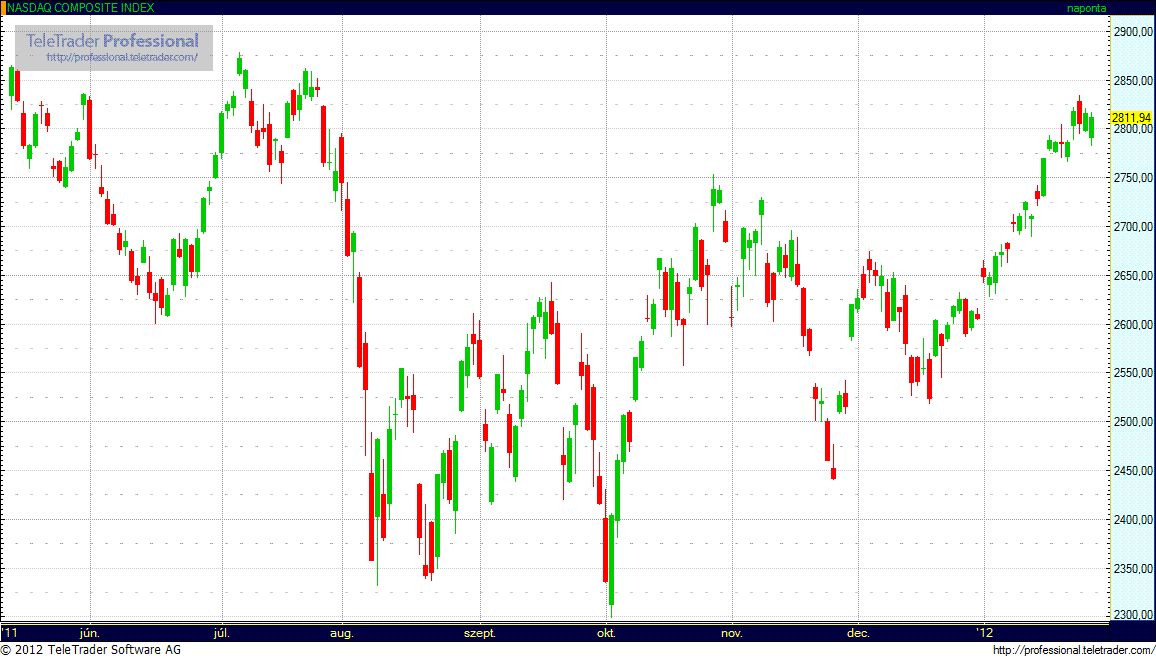Click the '12 year label on time axis

coord(983,633)
